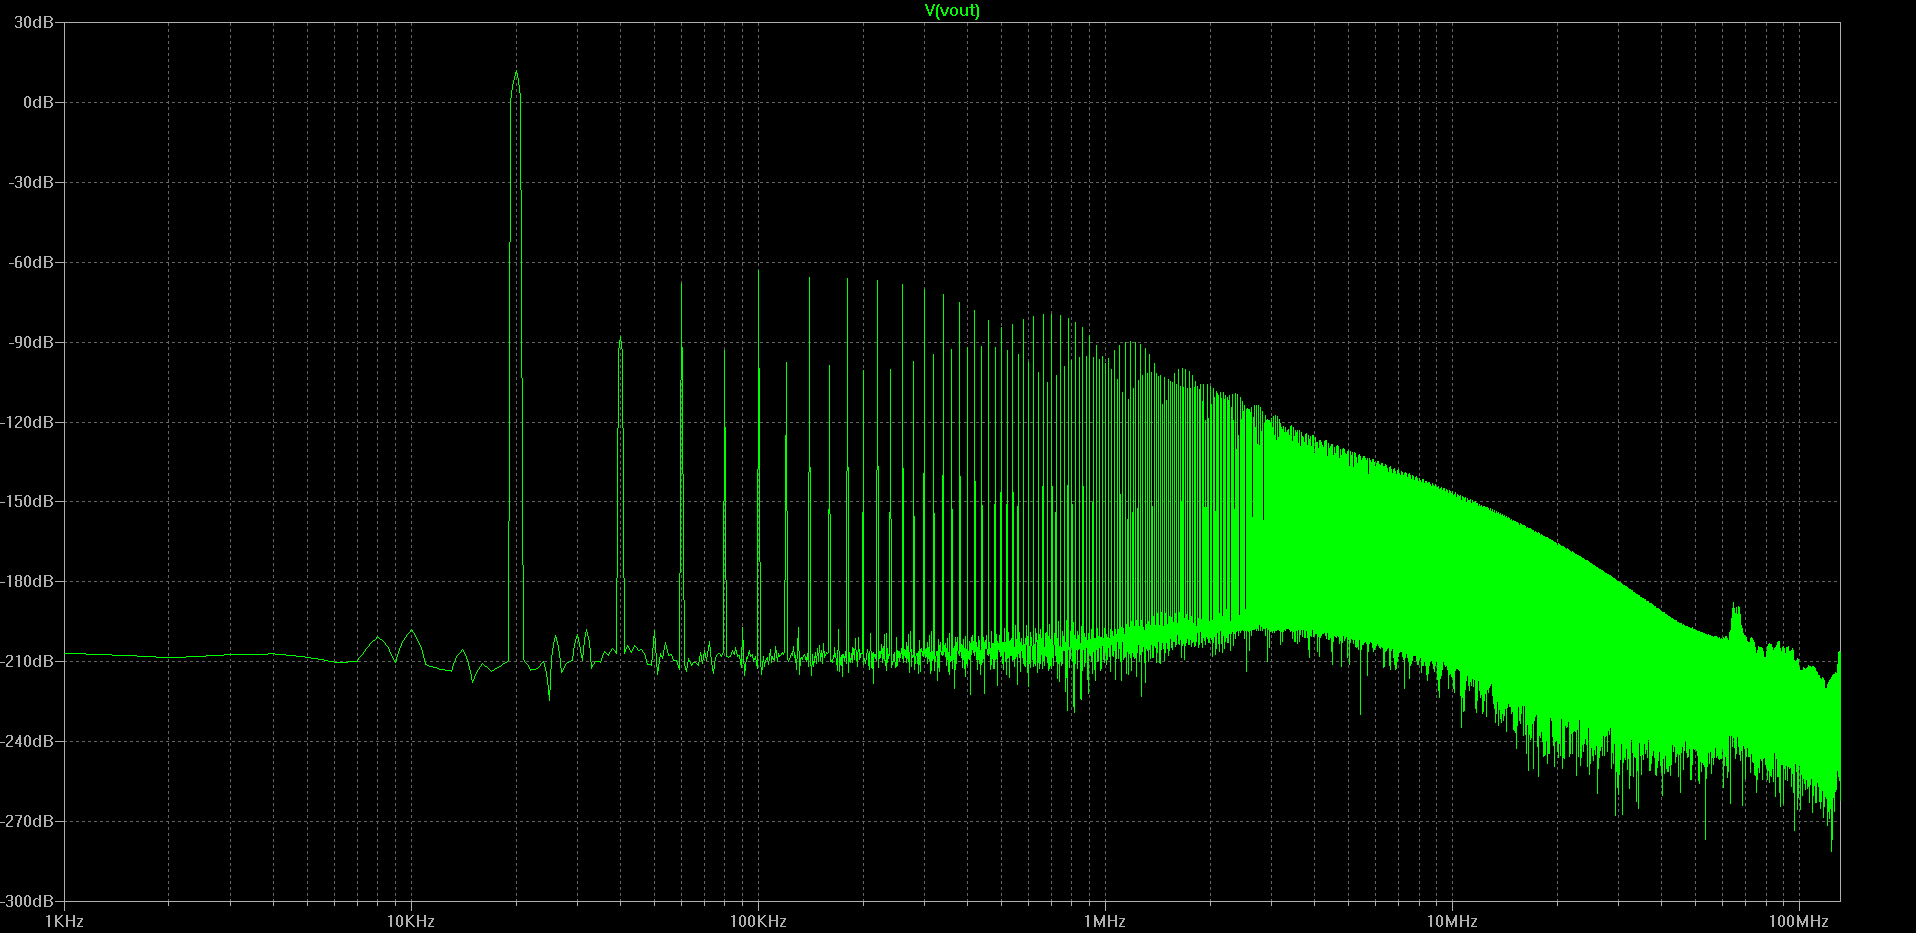Click the 100MHz frequency label
Screen dimensions: 1916x933
(1799, 921)
